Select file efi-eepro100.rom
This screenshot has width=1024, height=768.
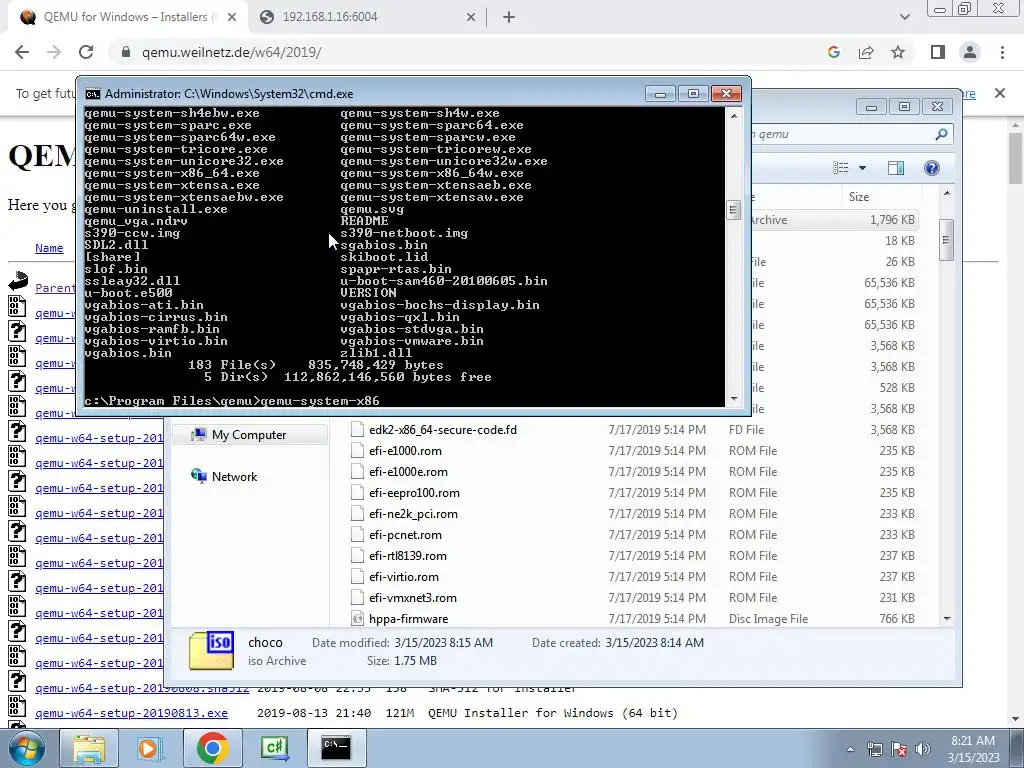[x=414, y=492]
